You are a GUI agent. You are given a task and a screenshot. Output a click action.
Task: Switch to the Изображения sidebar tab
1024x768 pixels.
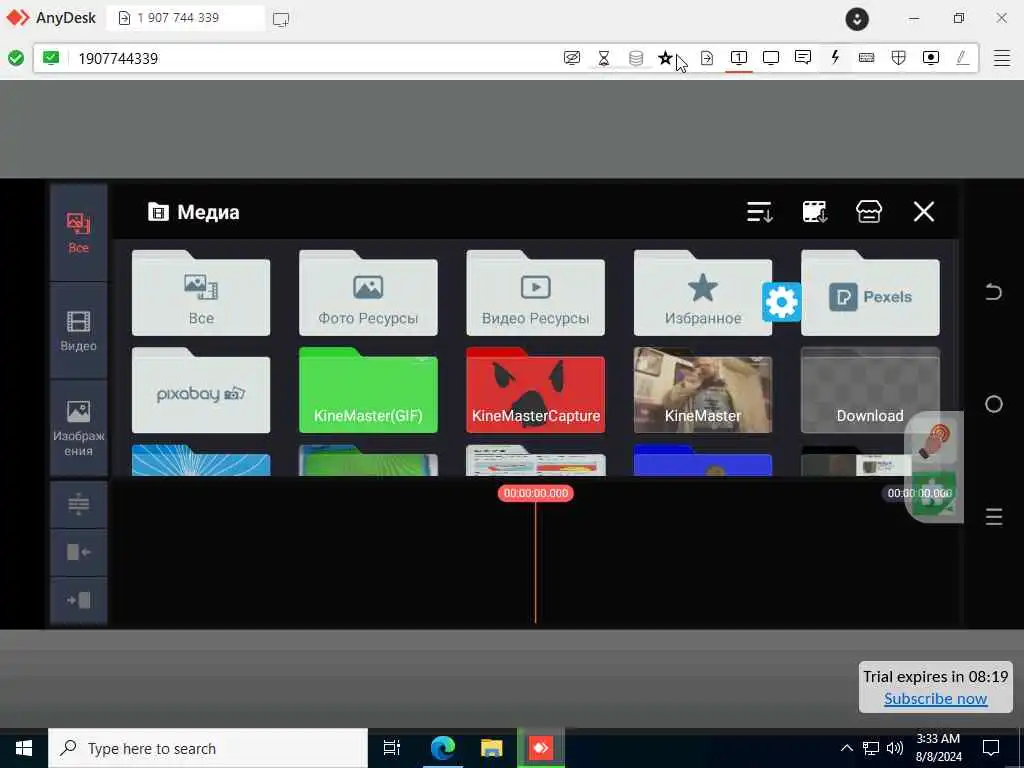pyautogui.click(x=78, y=428)
